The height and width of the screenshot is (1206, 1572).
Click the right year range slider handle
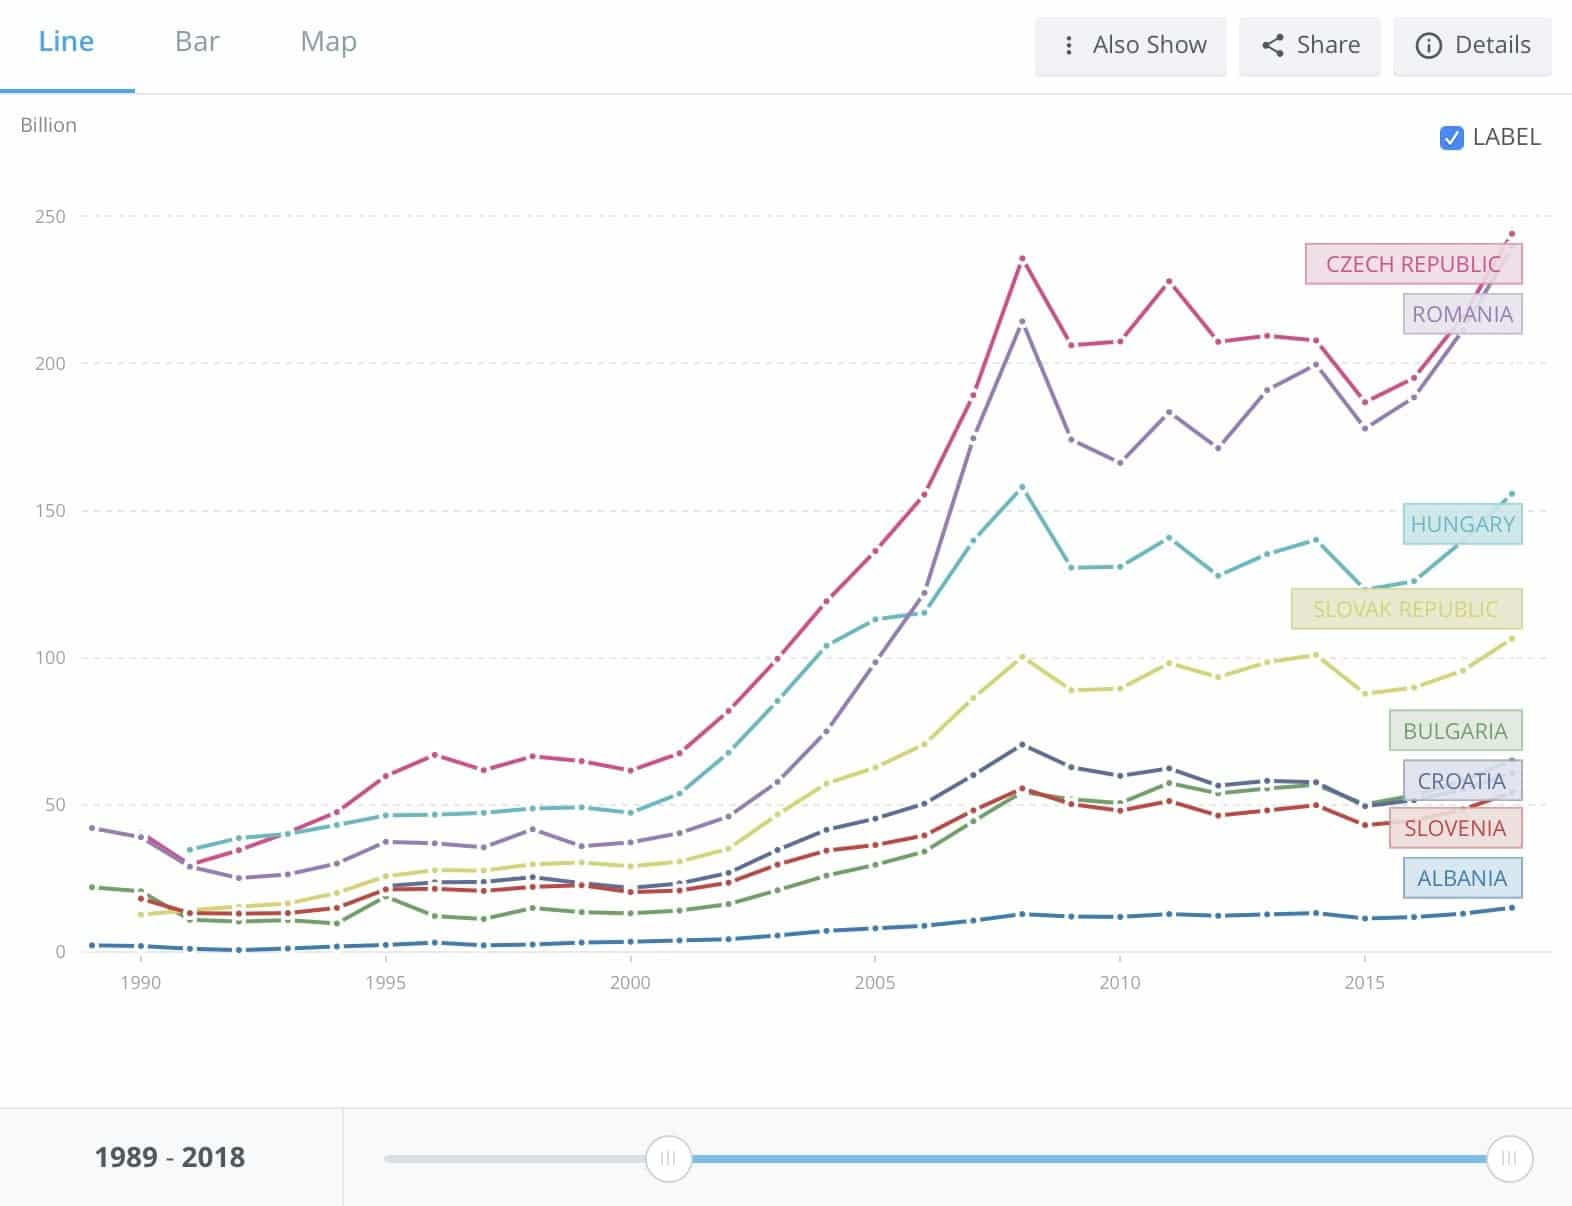(1508, 1158)
